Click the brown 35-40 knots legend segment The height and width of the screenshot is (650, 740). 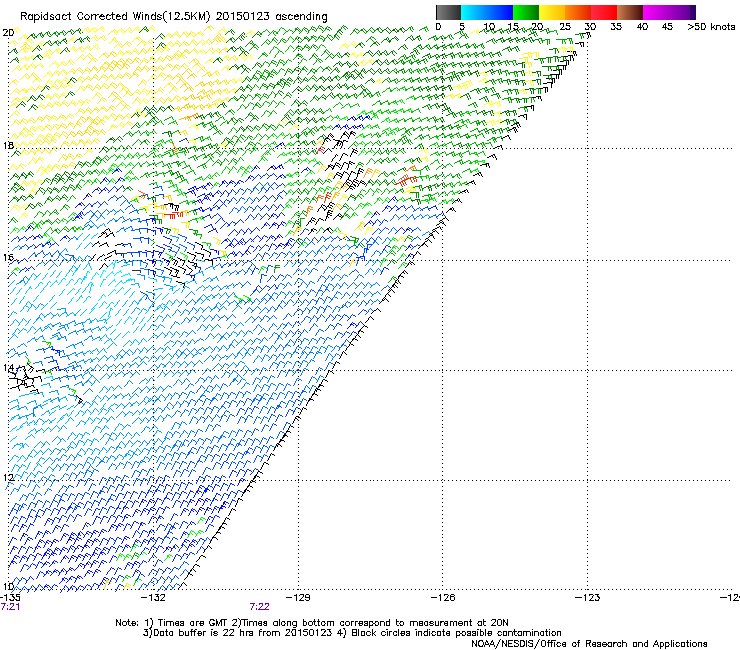[x=630, y=12]
